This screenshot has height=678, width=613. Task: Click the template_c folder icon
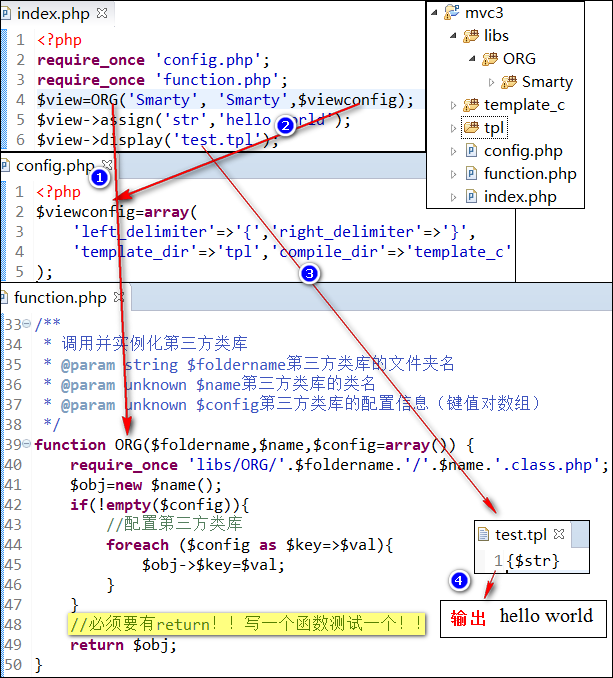click(x=471, y=105)
